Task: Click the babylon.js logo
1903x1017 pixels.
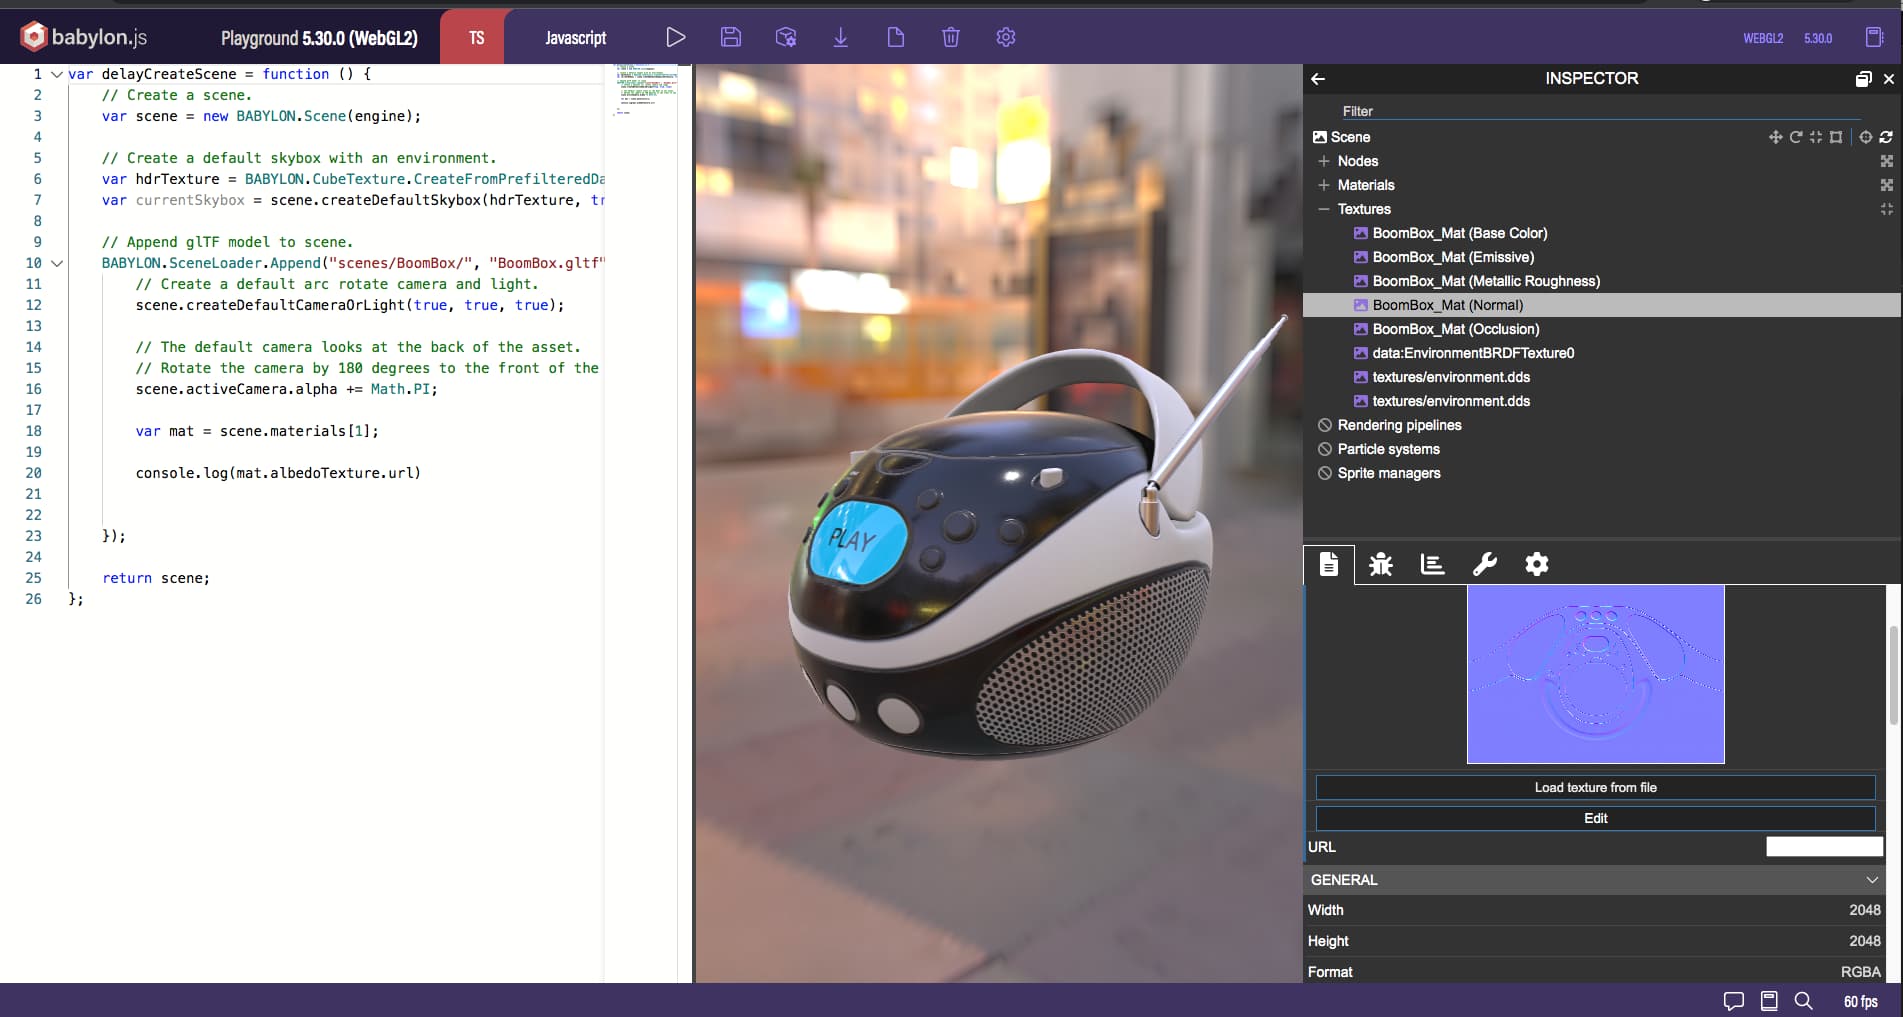Action: click(x=84, y=37)
